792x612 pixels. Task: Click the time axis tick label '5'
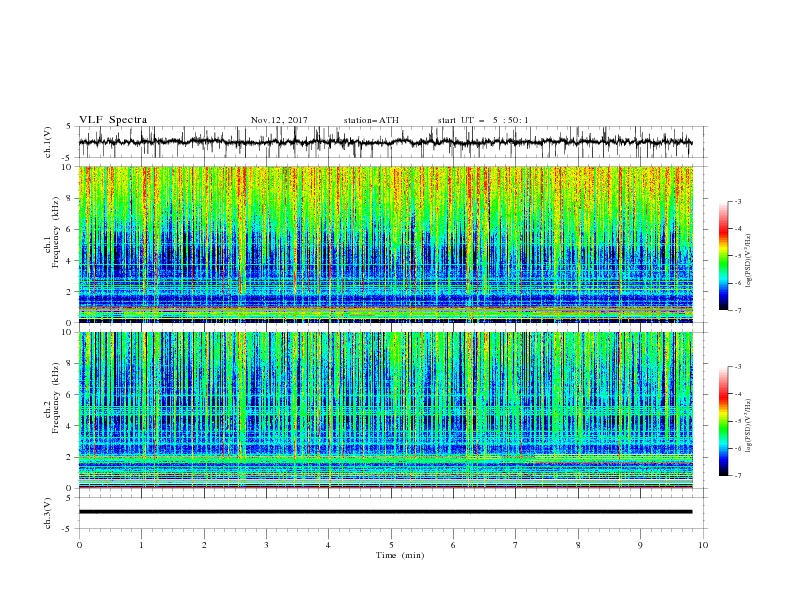pyautogui.click(x=391, y=545)
